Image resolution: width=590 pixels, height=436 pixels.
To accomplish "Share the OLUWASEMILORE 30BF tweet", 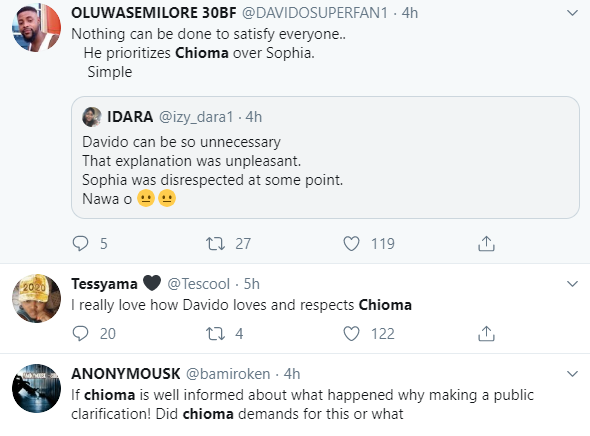I will (486, 243).
